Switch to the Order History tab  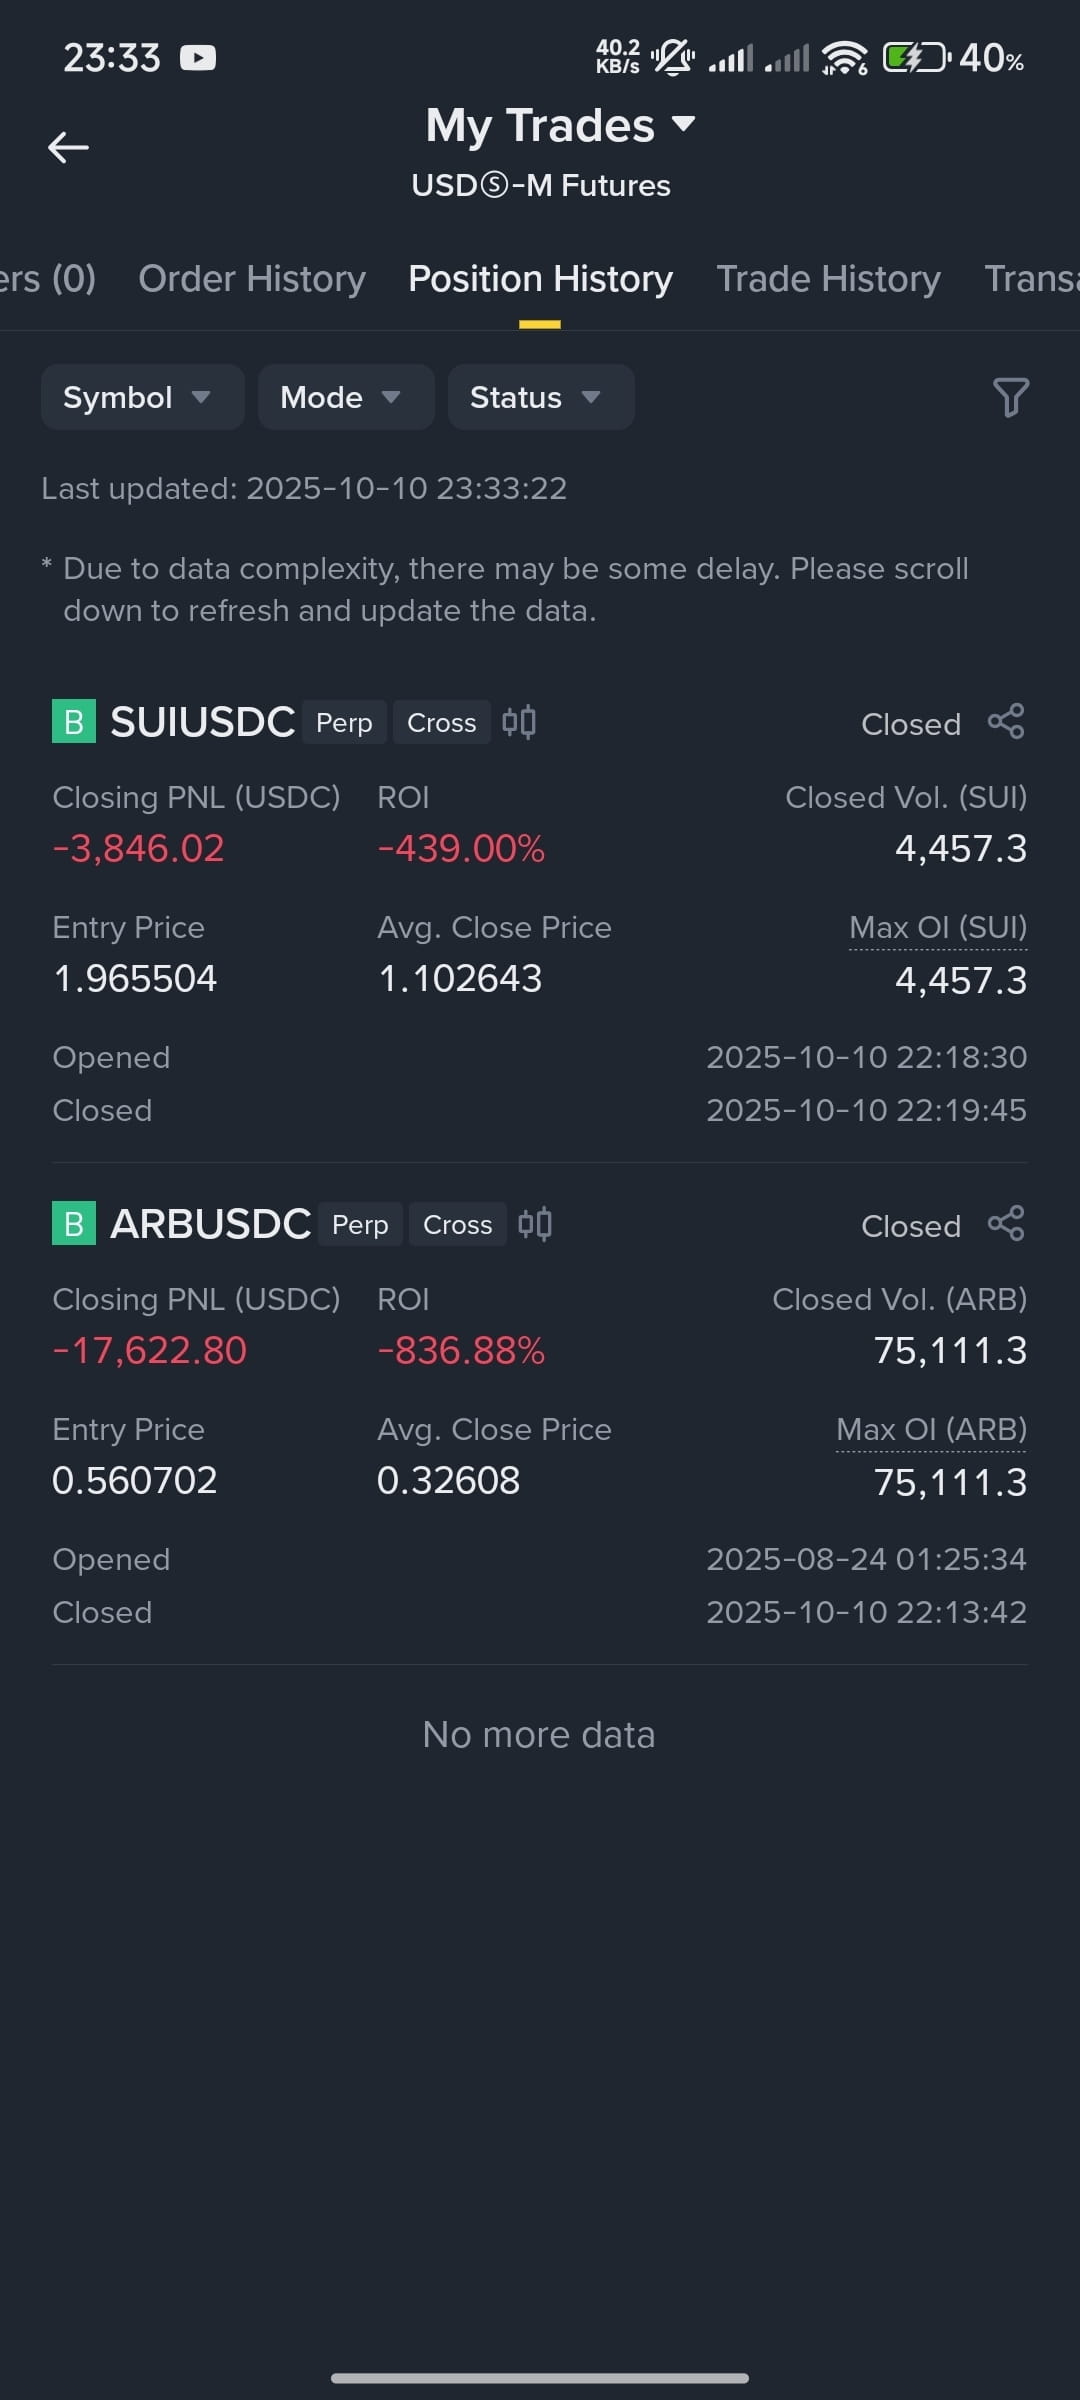(x=252, y=279)
